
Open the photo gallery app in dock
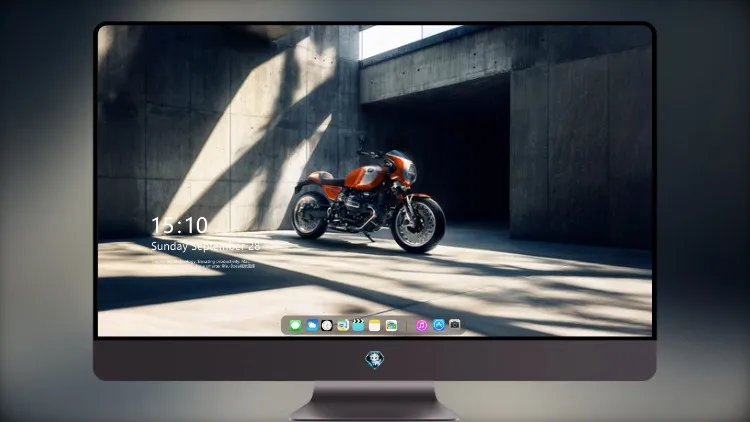click(x=391, y=325)
